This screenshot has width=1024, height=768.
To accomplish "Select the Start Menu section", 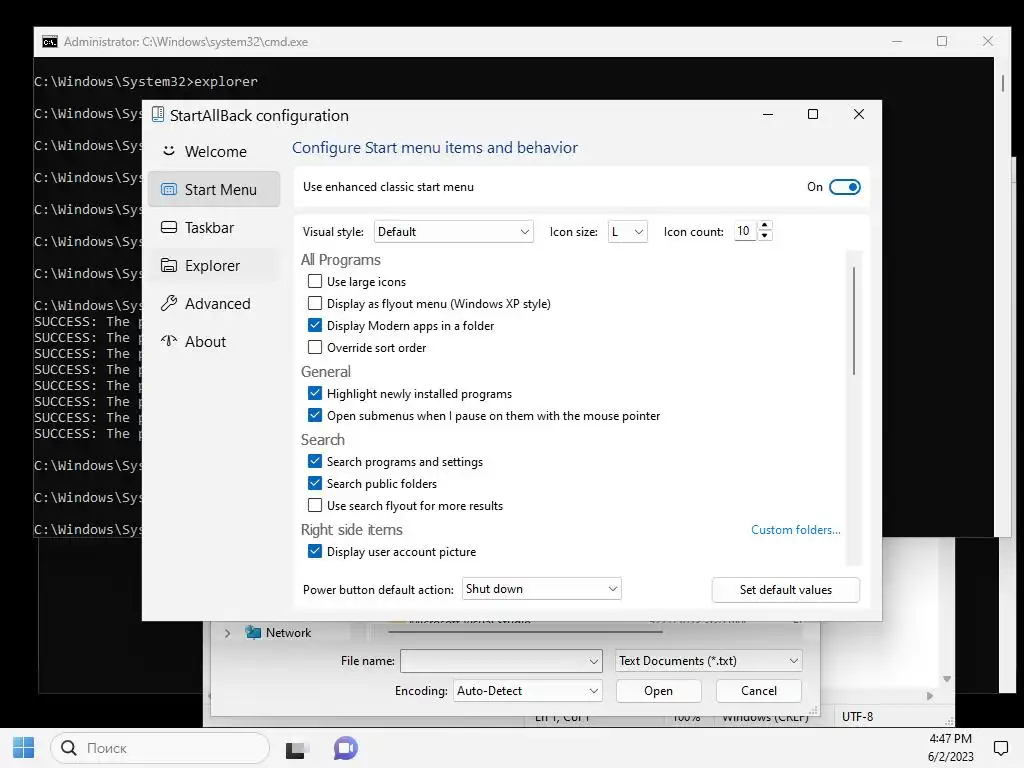I will pos(214,189).
